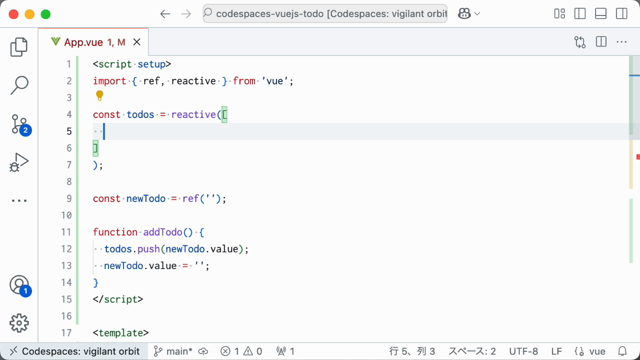Select the UTF-8 encoding indicator
Image resolution: width=640 pixels, height=360 pixels.
click(x=523, y=351)
